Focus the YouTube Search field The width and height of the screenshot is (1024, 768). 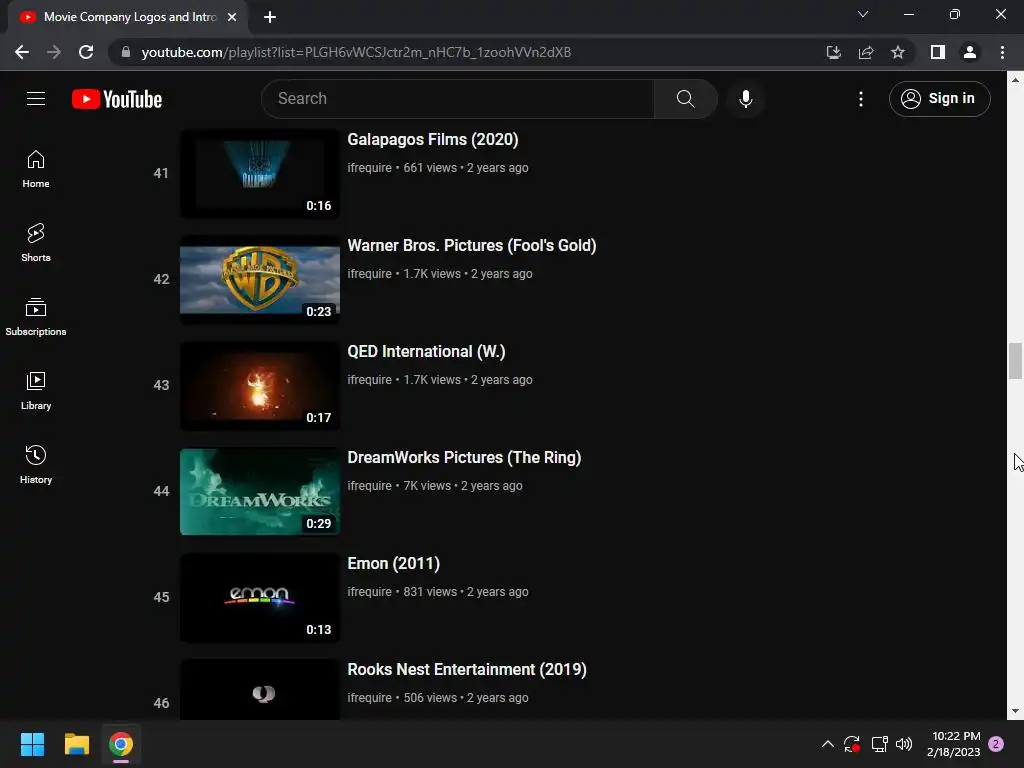click(x=457, y=99)
